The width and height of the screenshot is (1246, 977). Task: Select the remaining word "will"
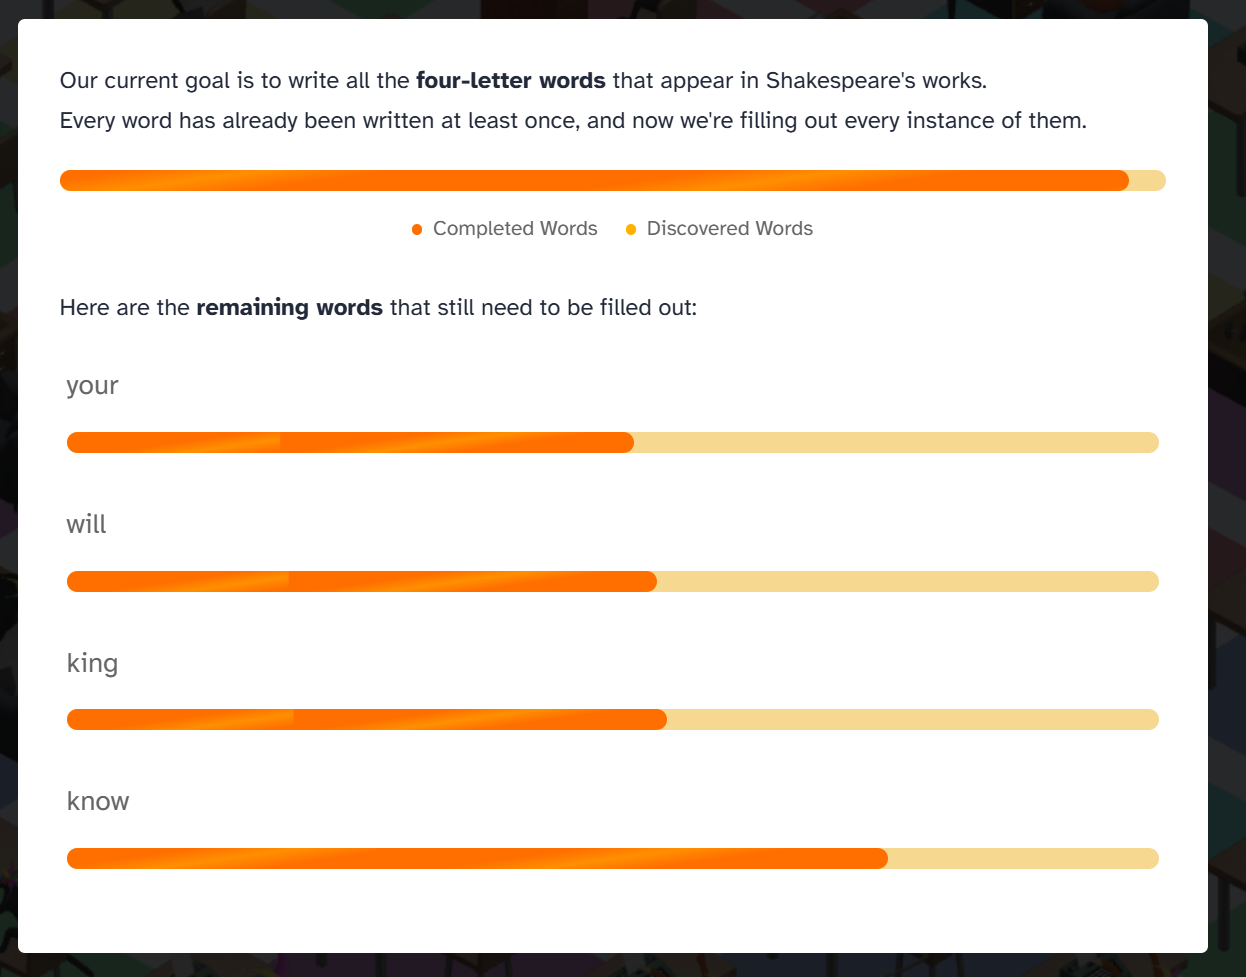[x=86, y=525]
